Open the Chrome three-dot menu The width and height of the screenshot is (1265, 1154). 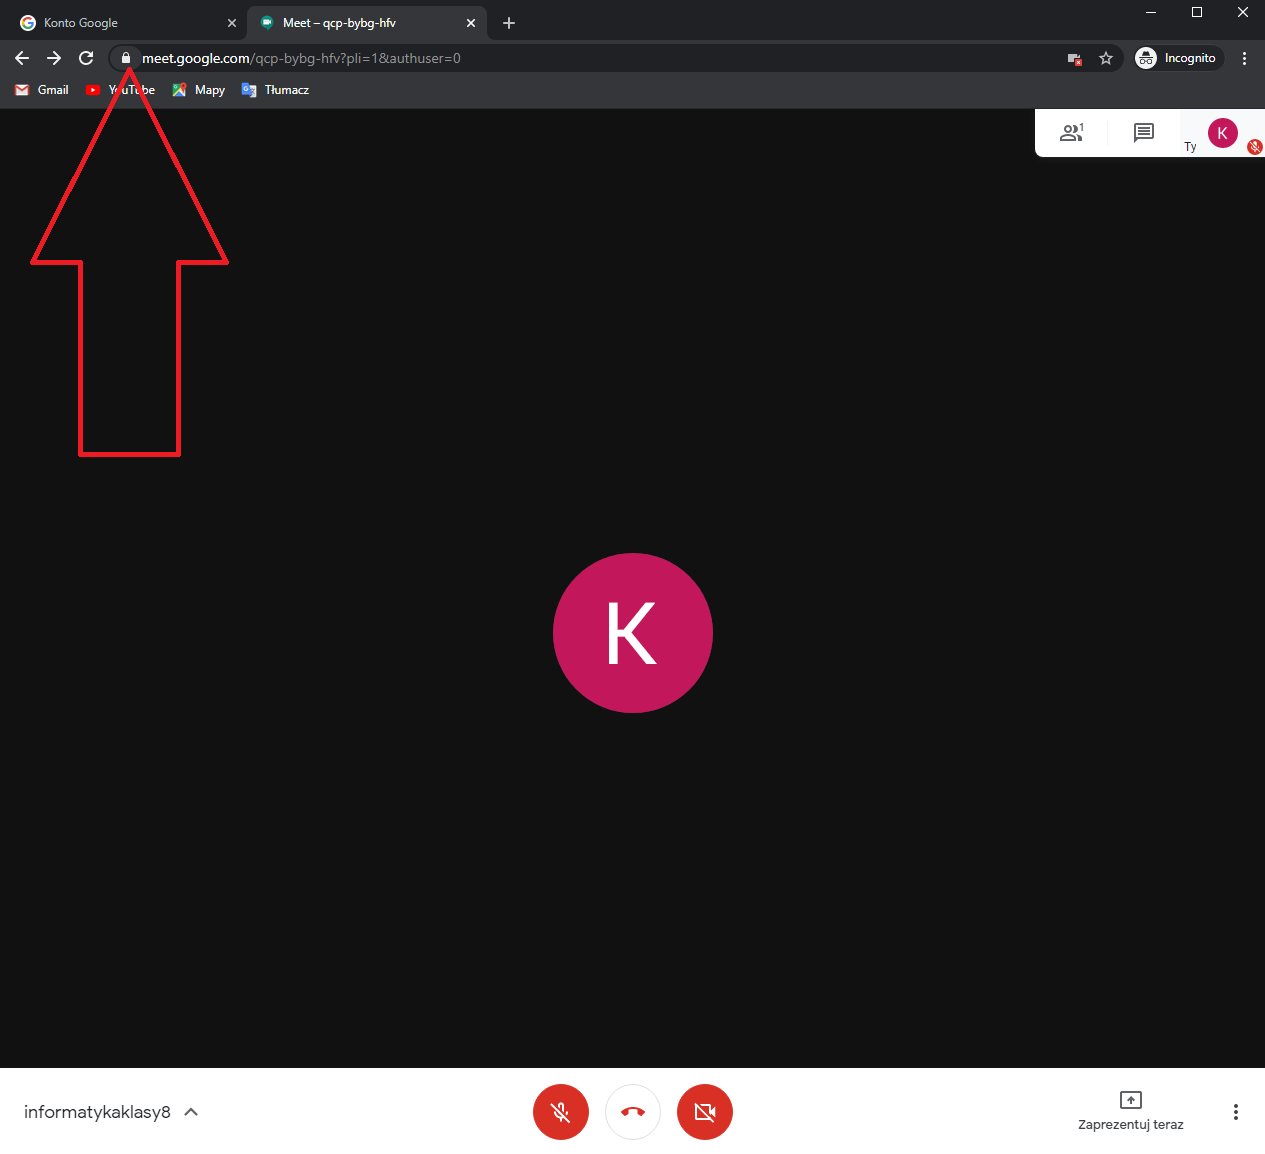1244,58
